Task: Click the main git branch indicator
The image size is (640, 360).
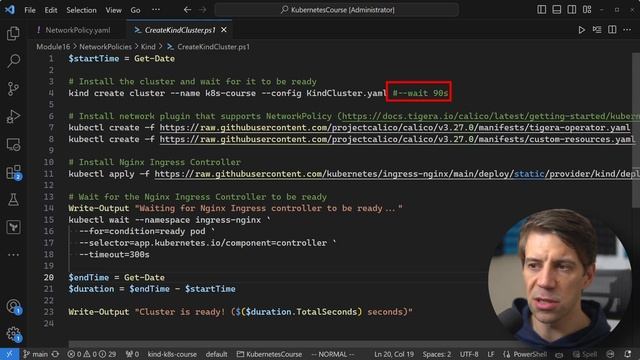Action: (x=36, y=354)
